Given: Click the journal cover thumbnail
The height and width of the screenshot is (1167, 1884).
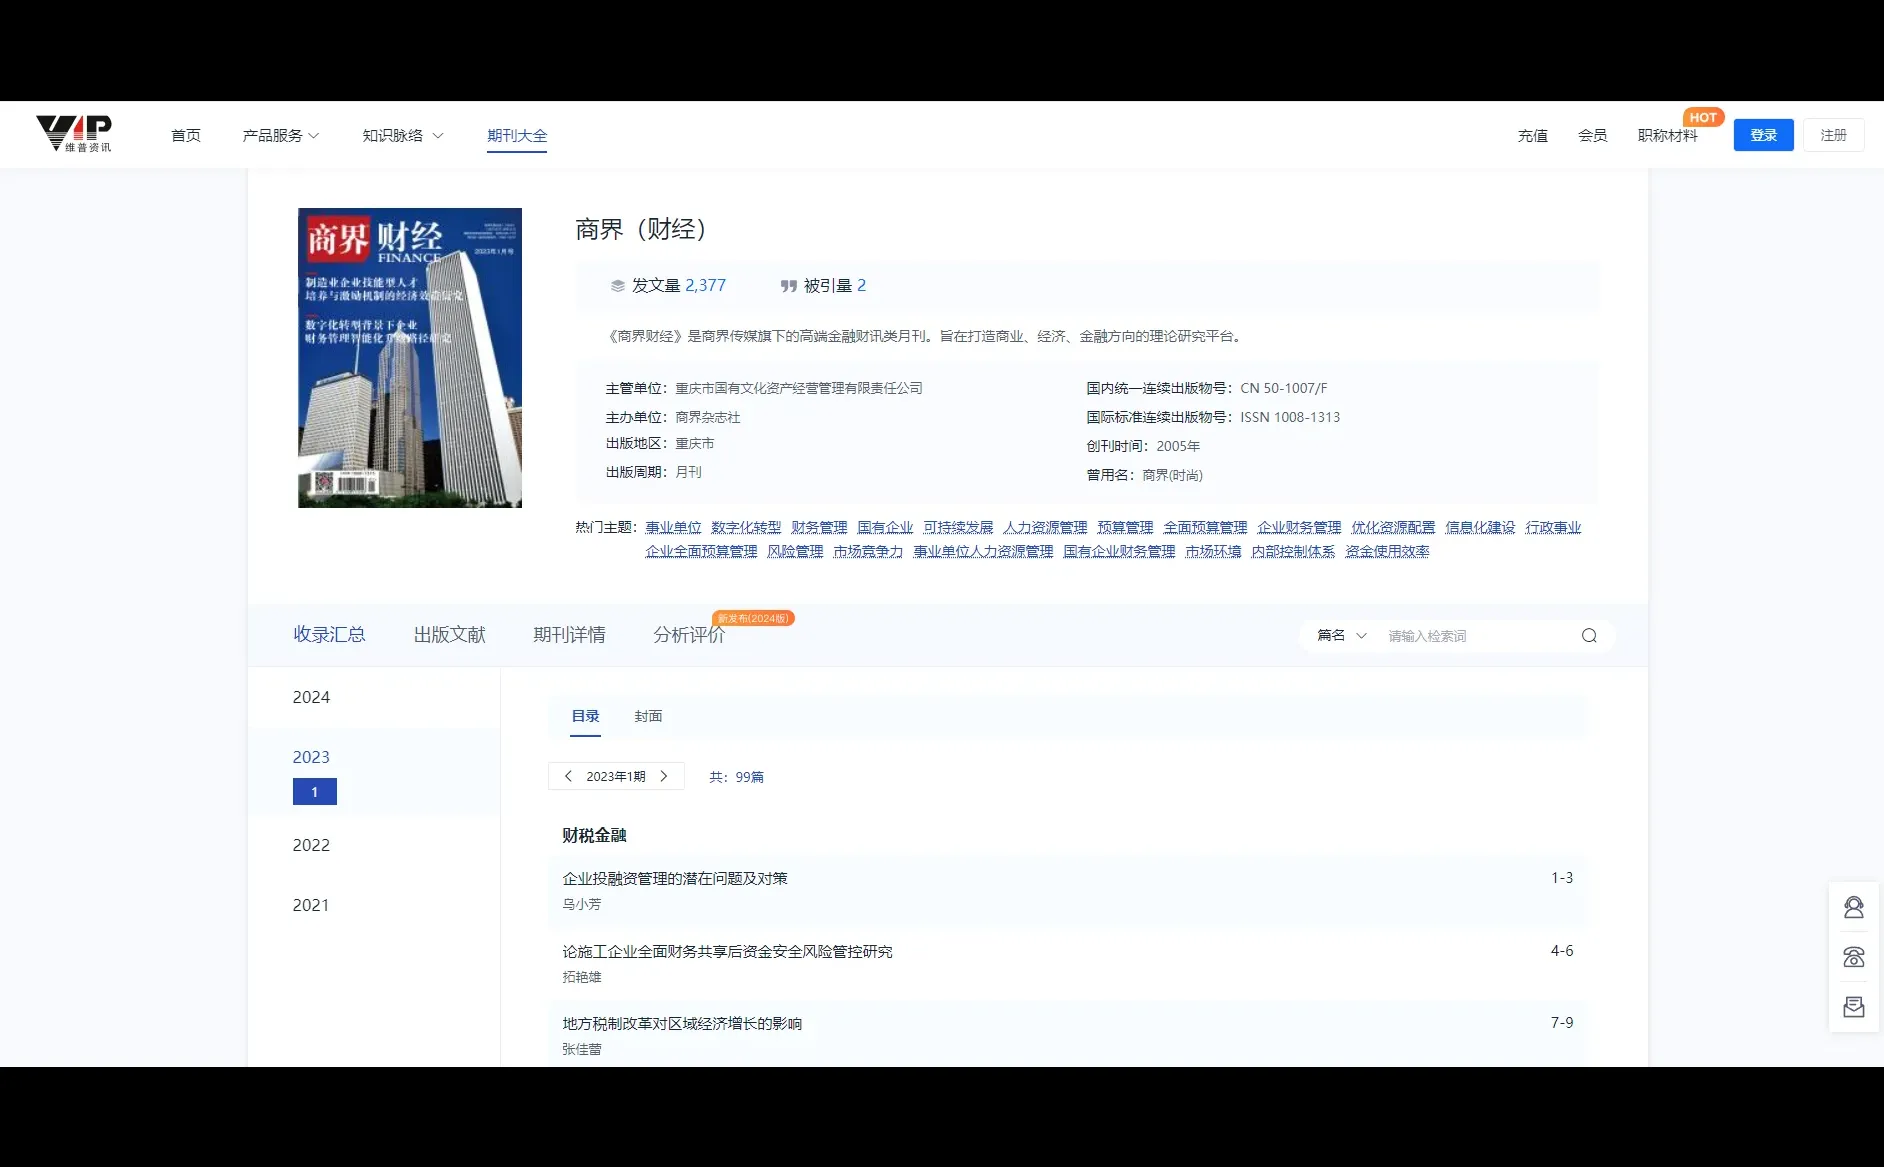Looking at the screenshot, I should [409, 357].
